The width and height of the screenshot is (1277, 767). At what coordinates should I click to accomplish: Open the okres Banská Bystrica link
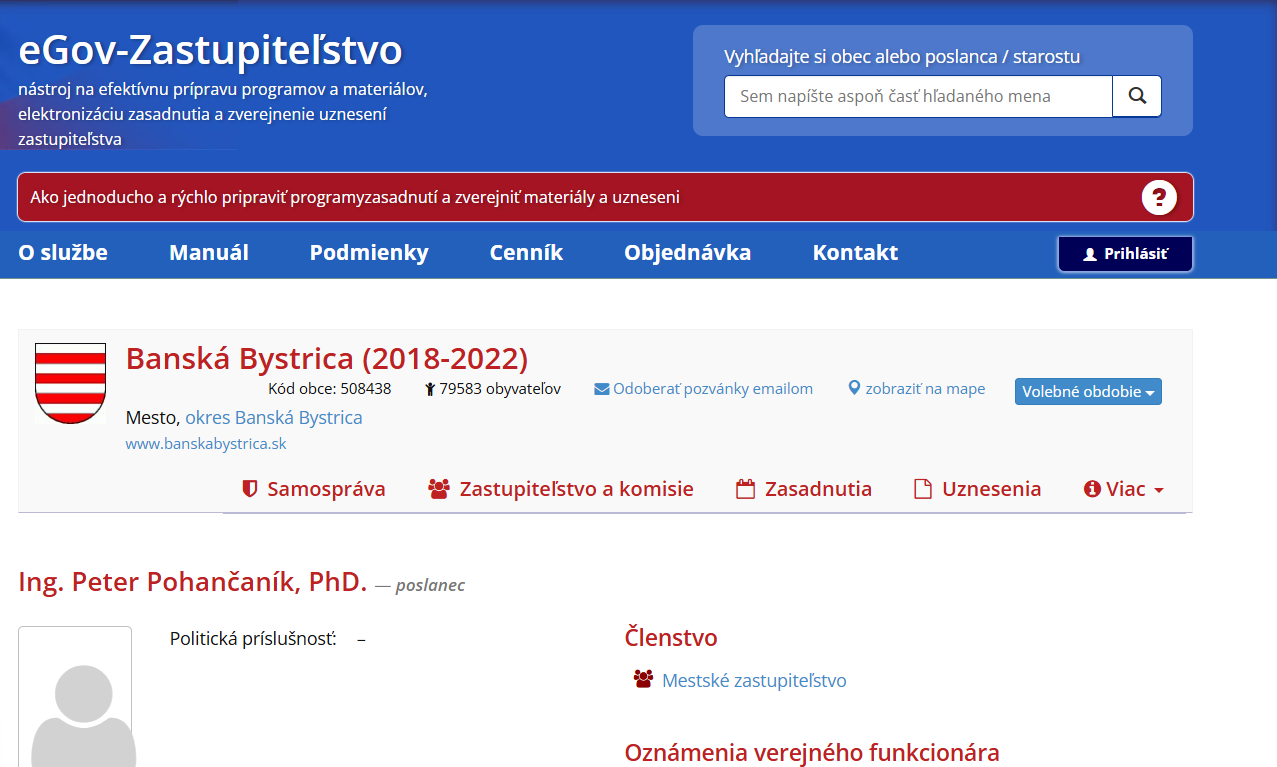(274, 417)
